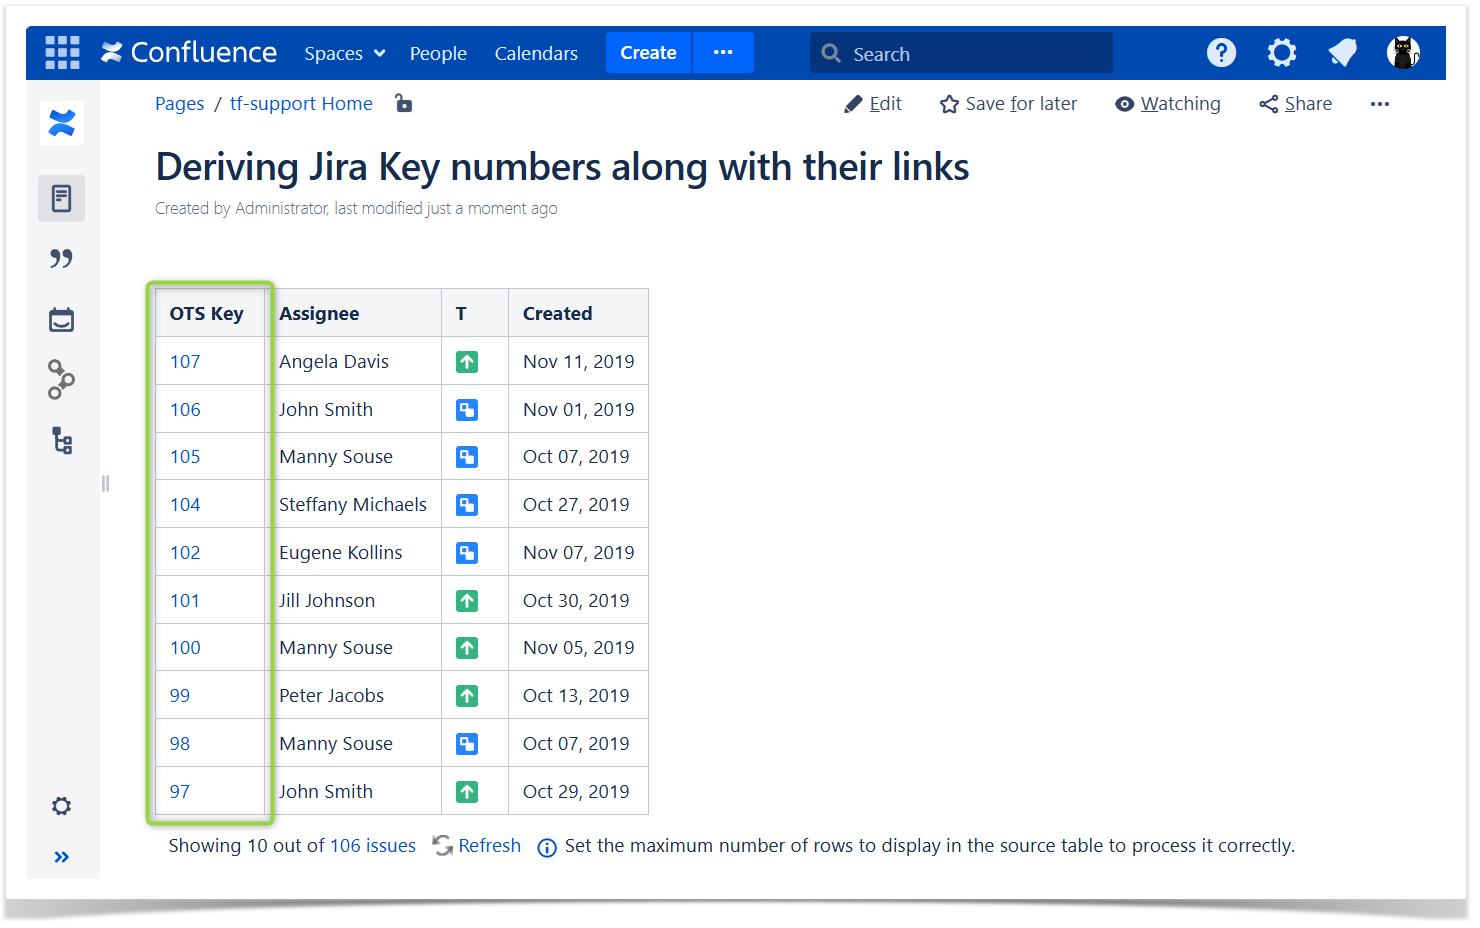The width and height of the screenshot is (1480, 928).
Task: Open the Calendars icon in sidebar
Action: [x=61, y=320]
